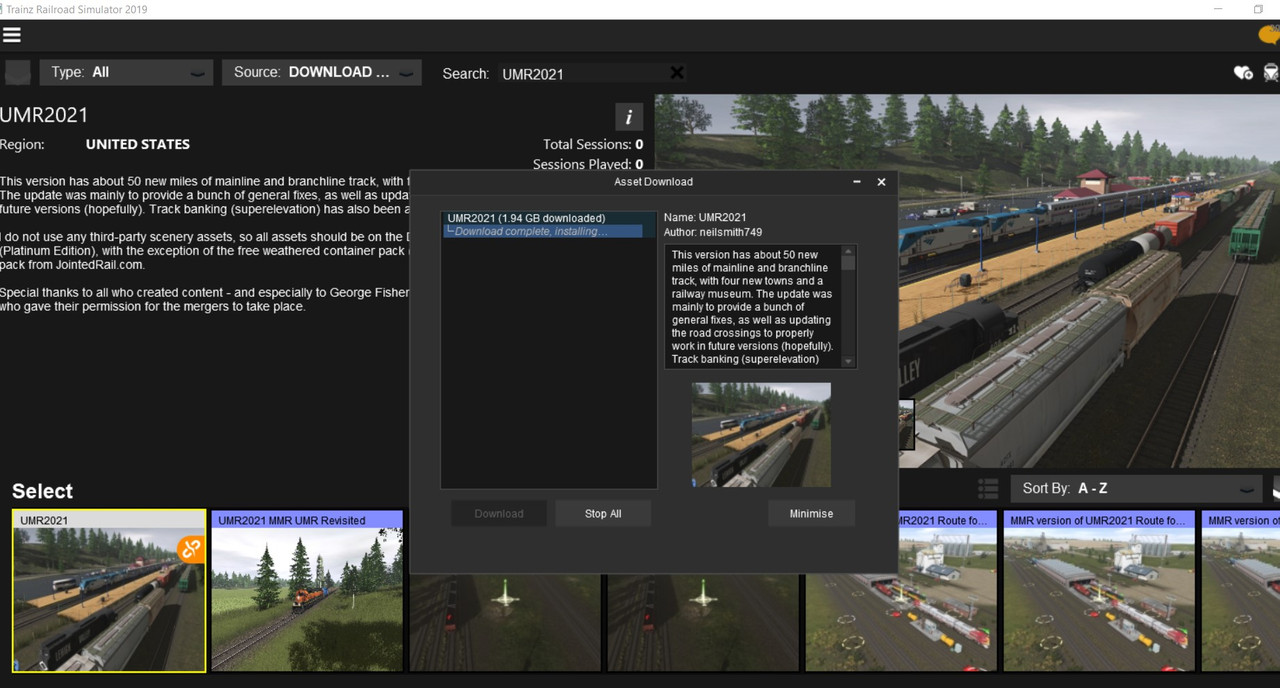Image resolution: width=1280 pixels, height=688 pixels.
Task: Click 'Name: UMR2021' text in dialog
Action: 705,217
